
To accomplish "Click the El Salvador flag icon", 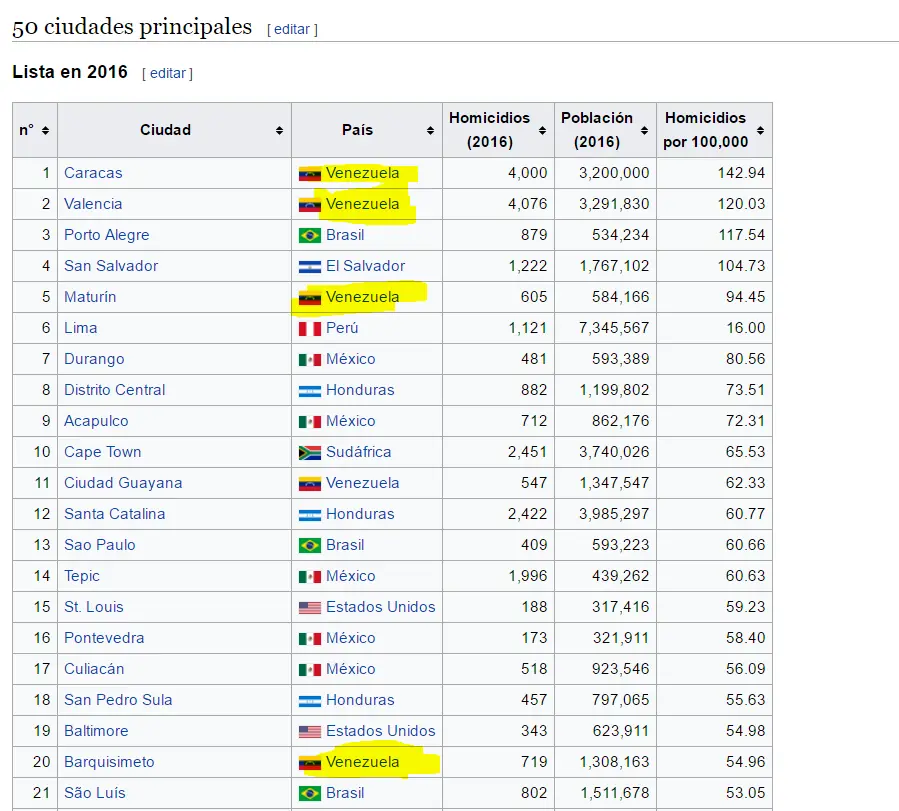I will (x=309, y=267).
